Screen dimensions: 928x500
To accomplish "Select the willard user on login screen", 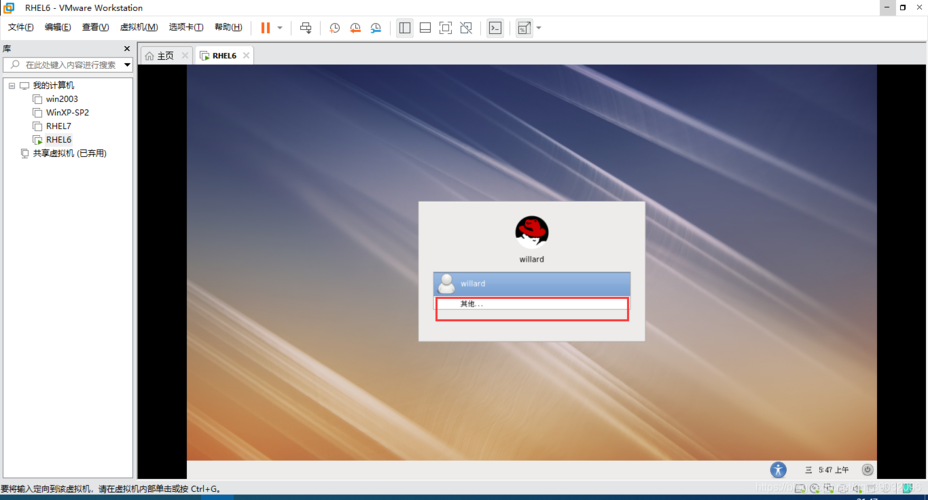I will [x=531, y=284].
